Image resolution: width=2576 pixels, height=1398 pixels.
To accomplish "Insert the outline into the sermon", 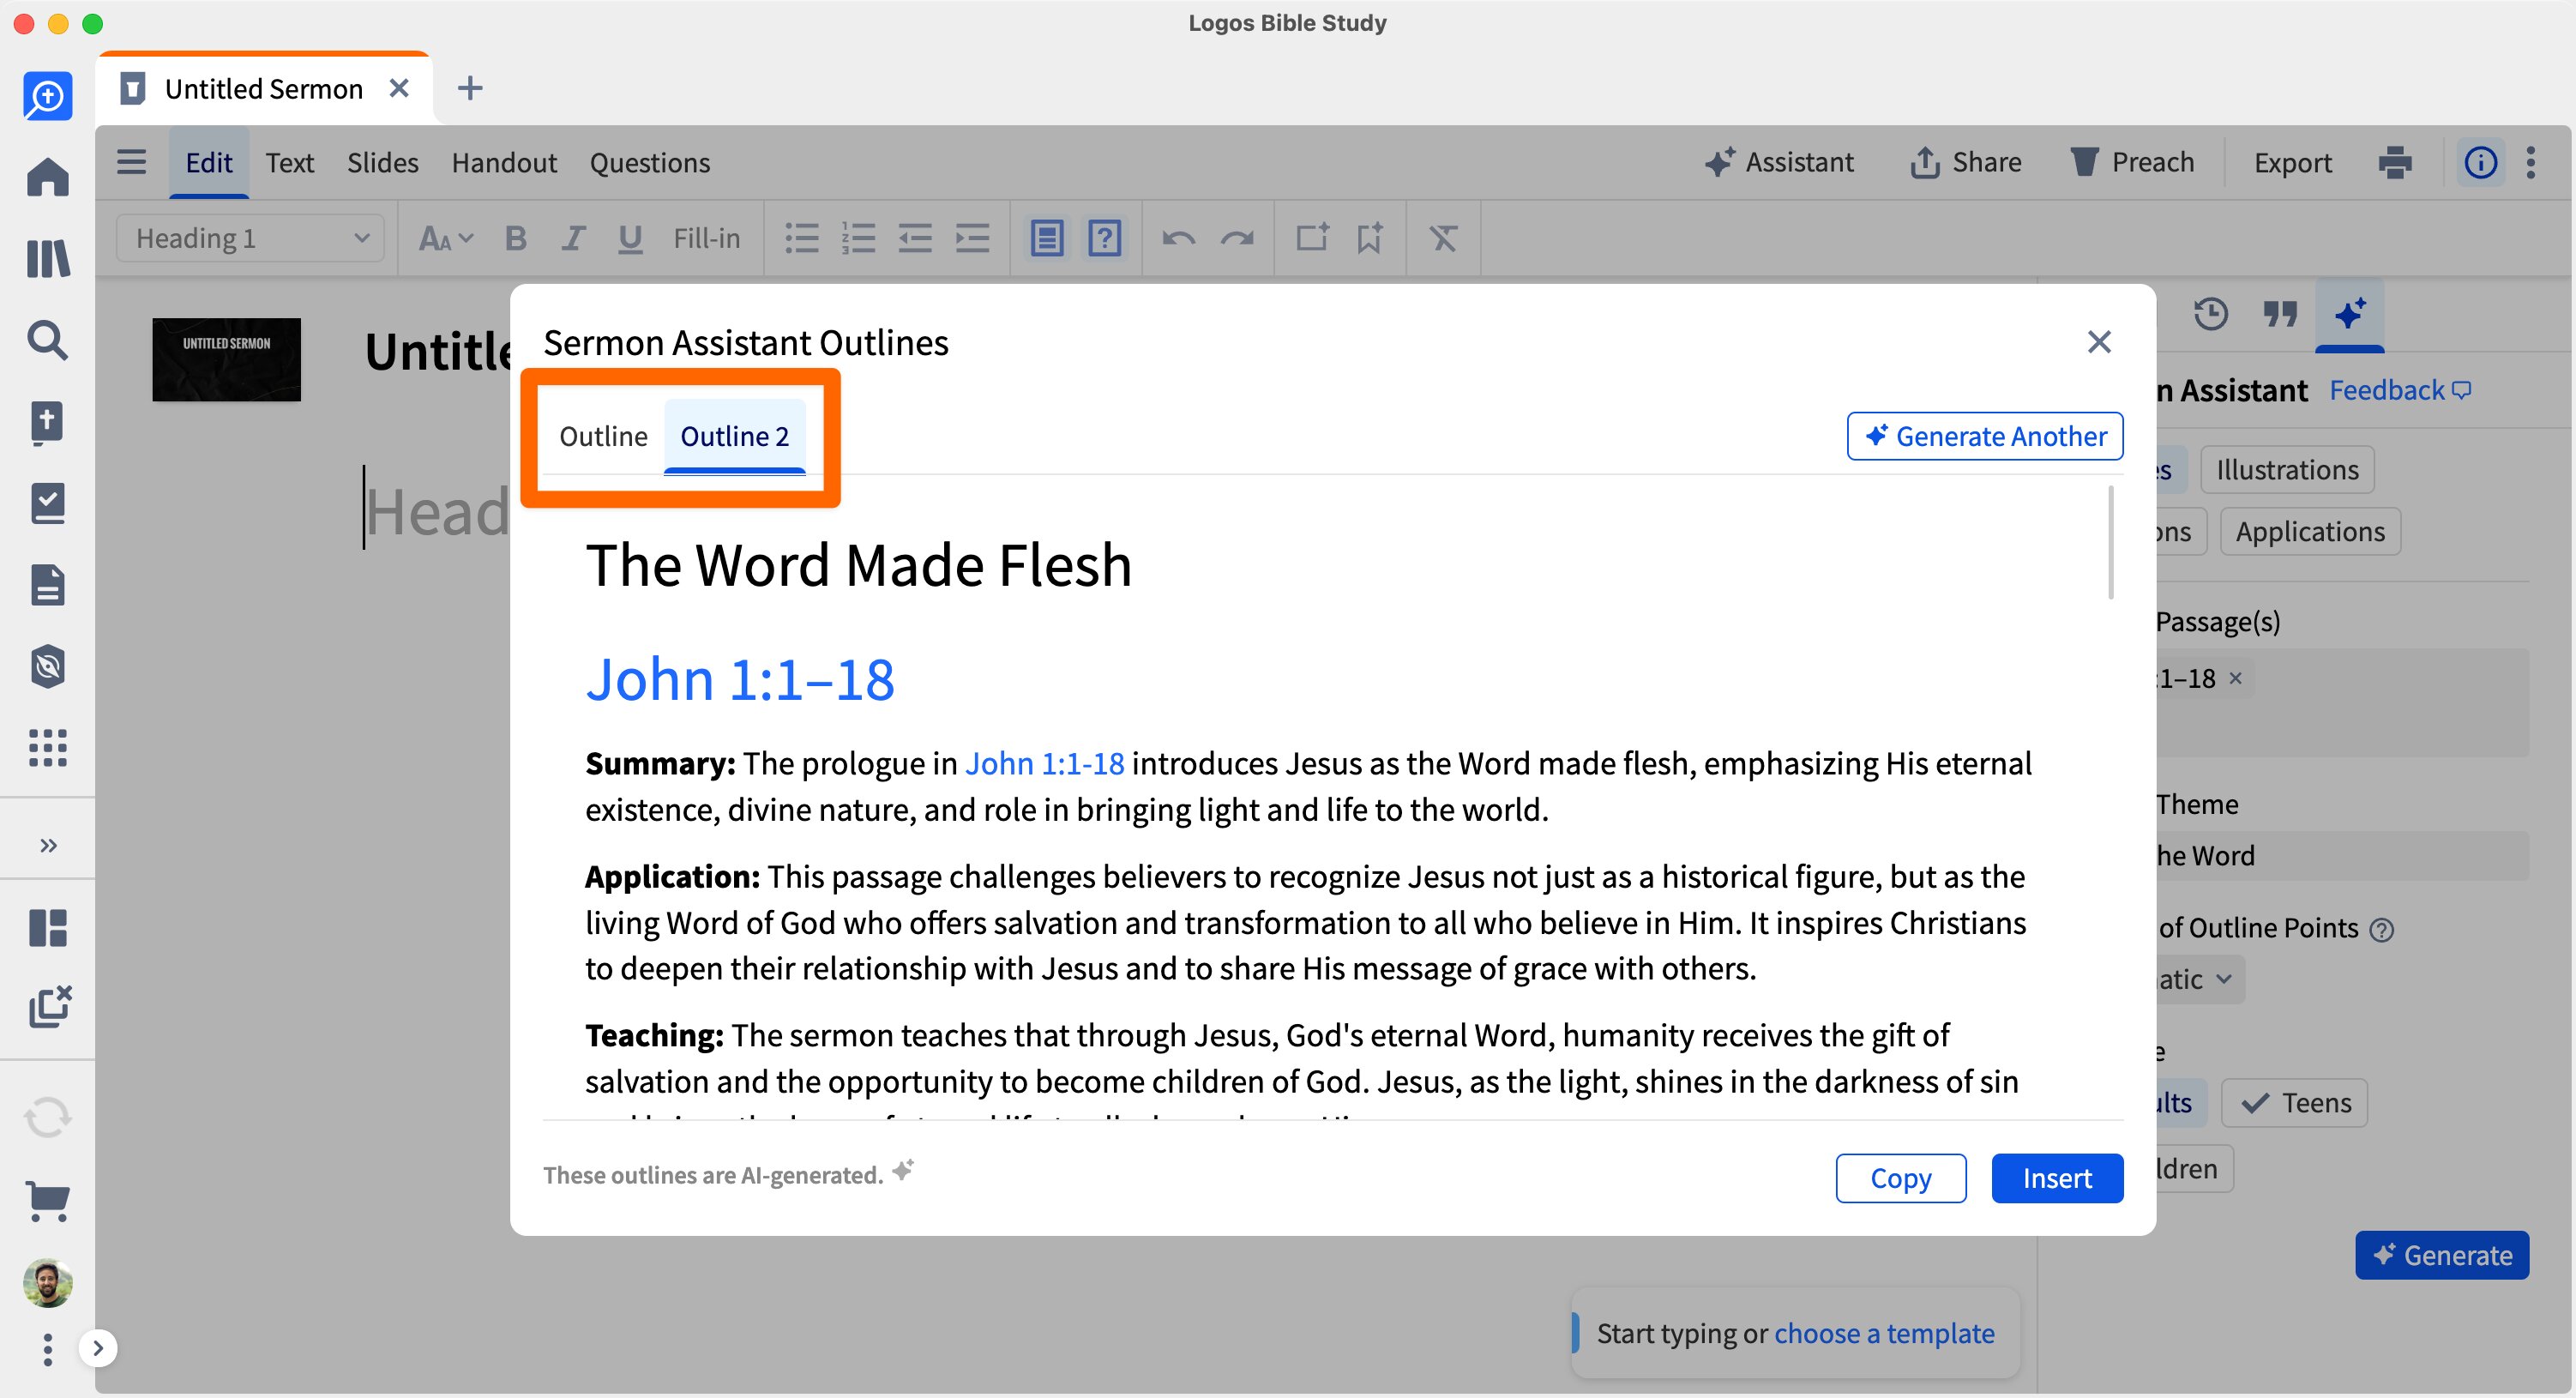I will coord(2057,1178).
